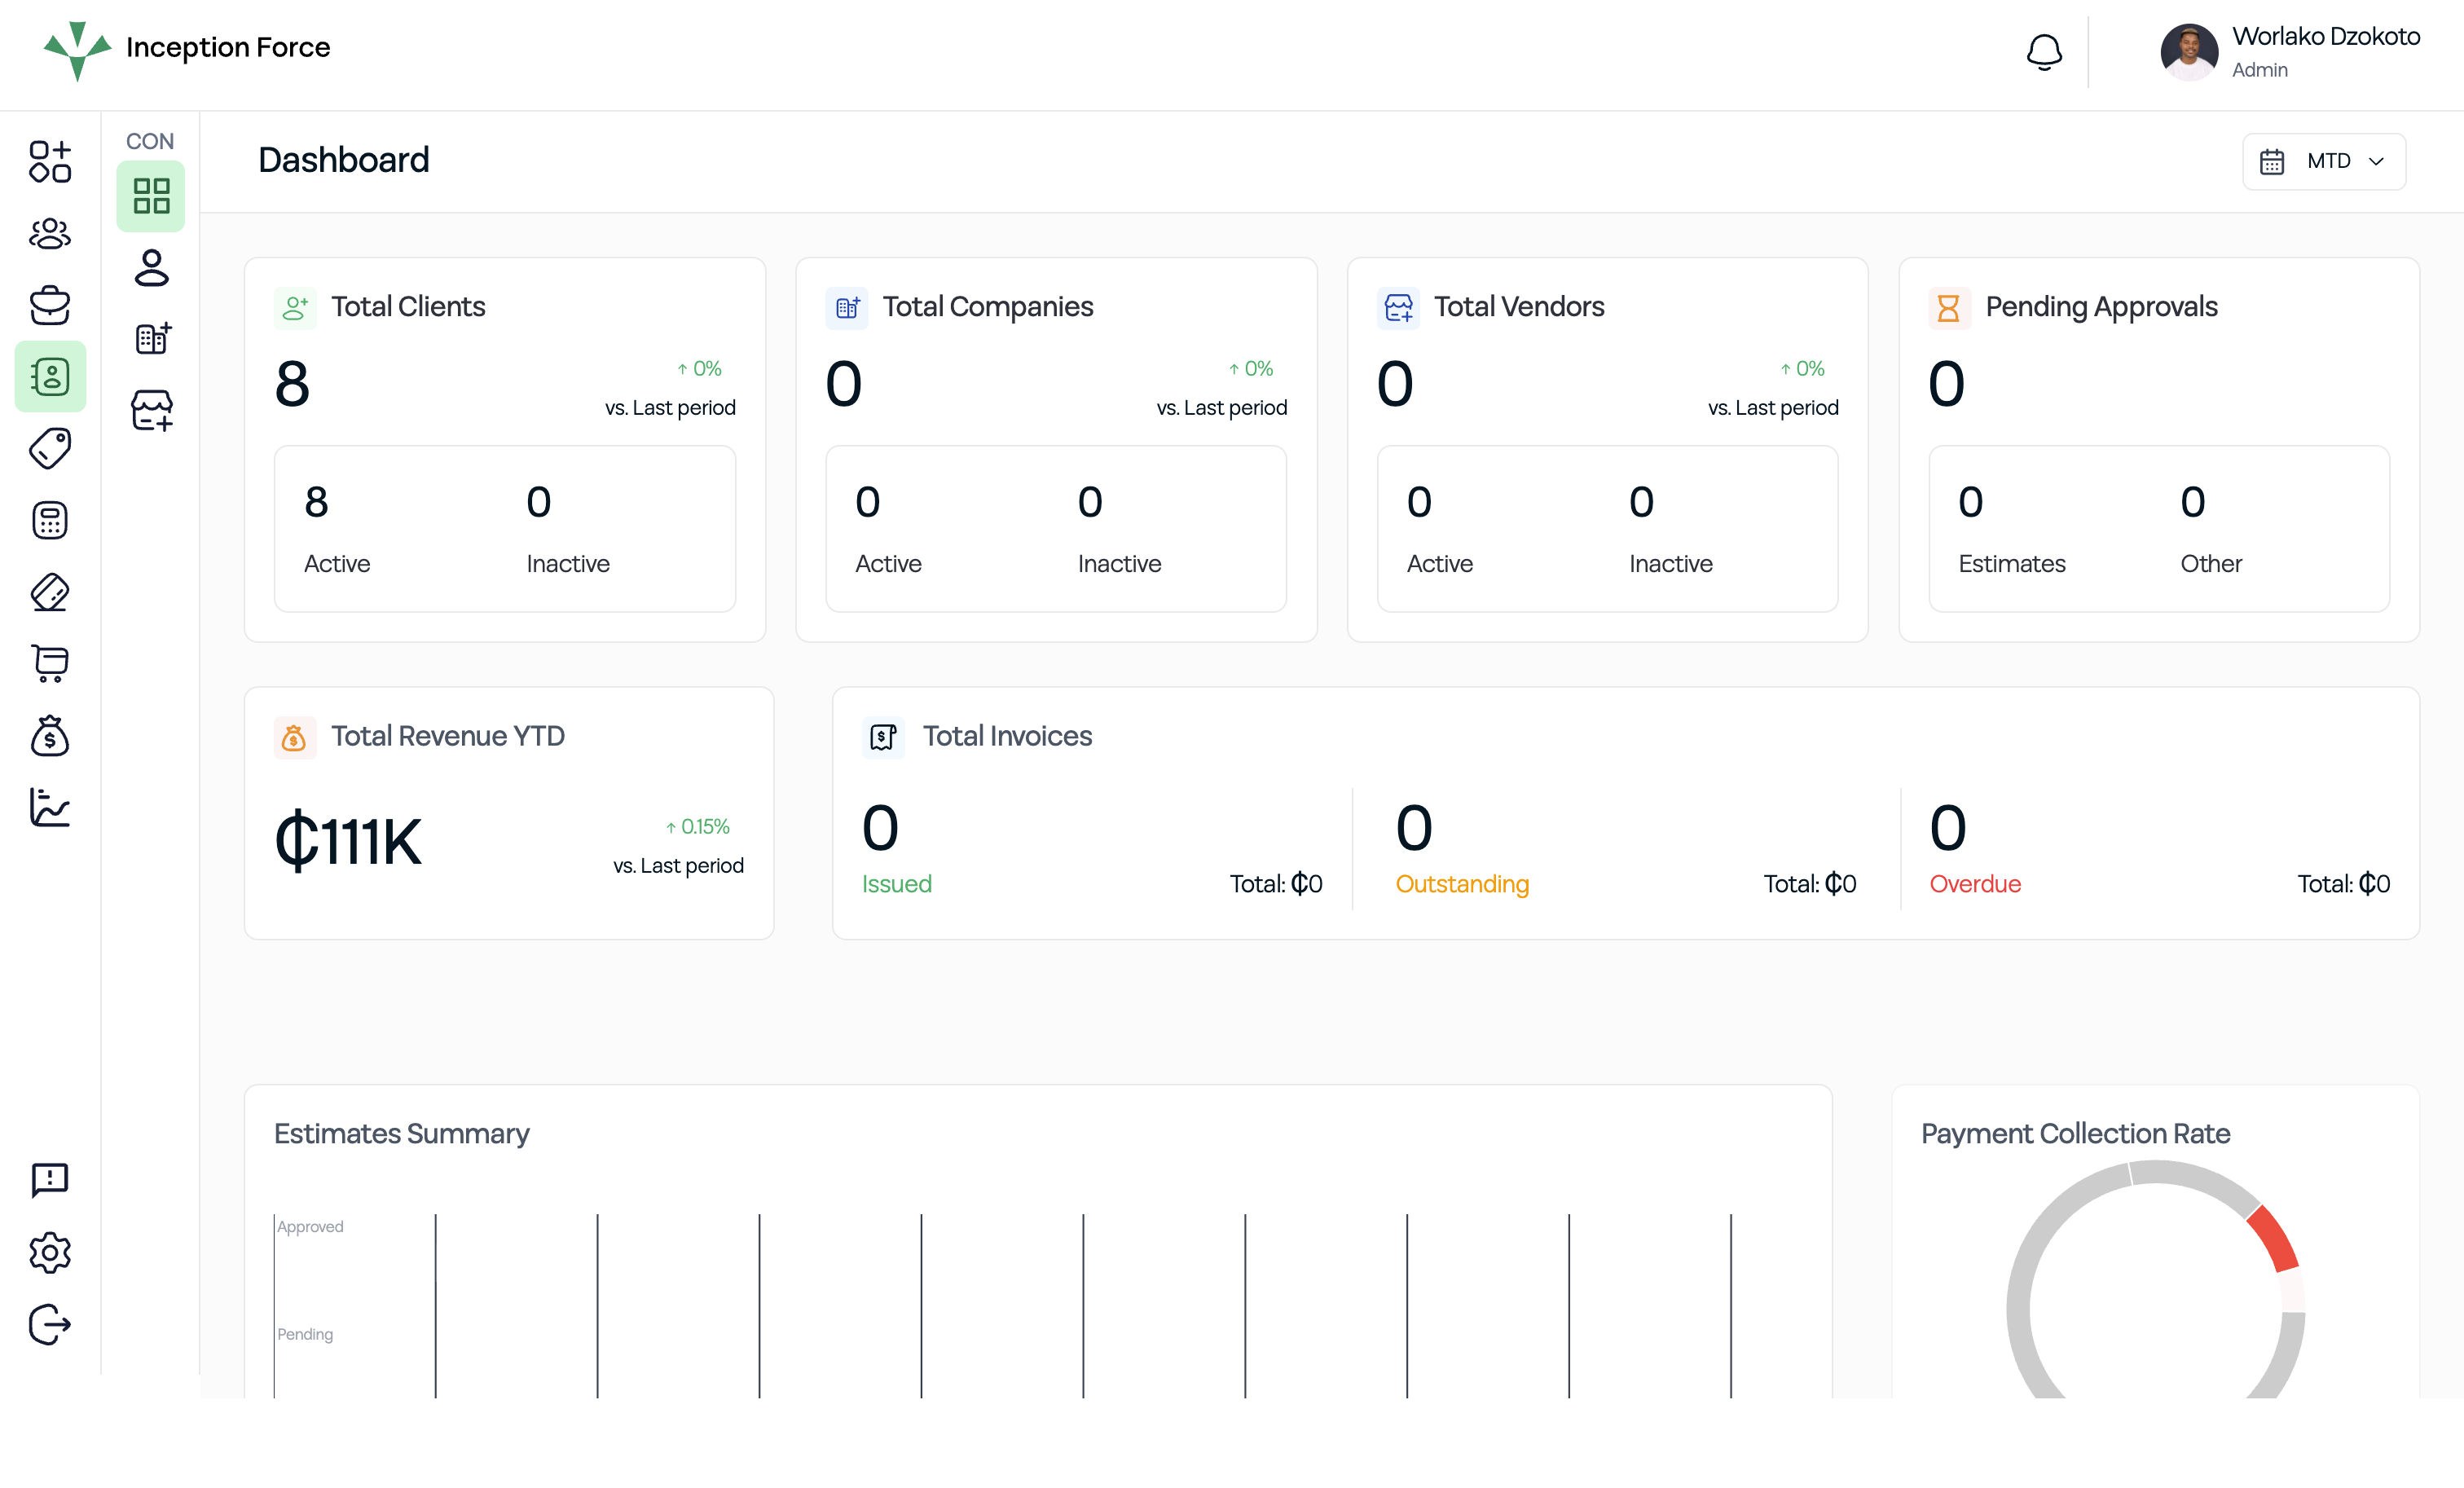Open the price tag icon in the sidebar

coord(50,449)
